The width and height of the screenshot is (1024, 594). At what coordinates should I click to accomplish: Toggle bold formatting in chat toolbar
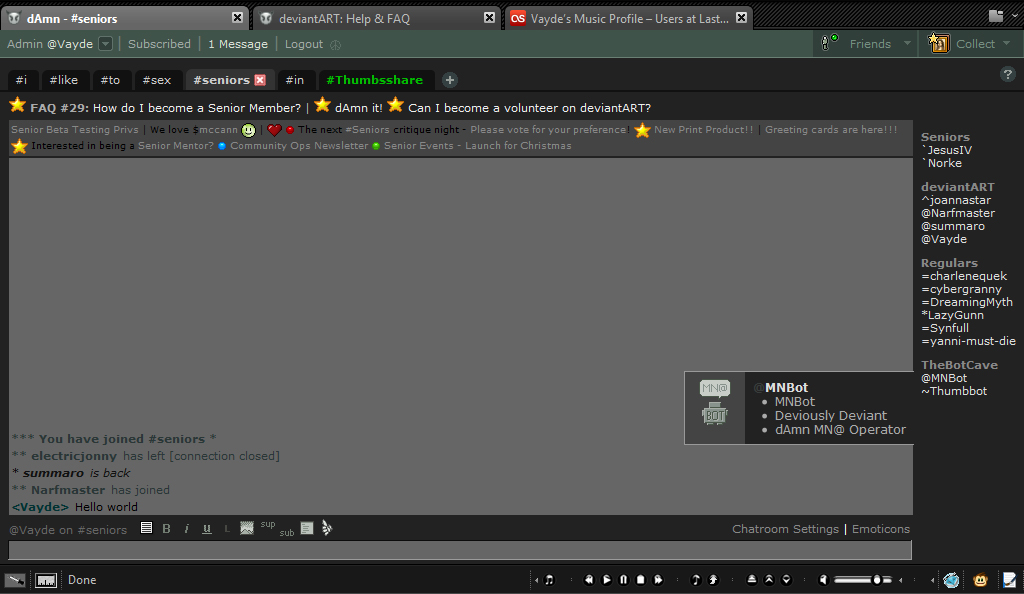[167, 529]
